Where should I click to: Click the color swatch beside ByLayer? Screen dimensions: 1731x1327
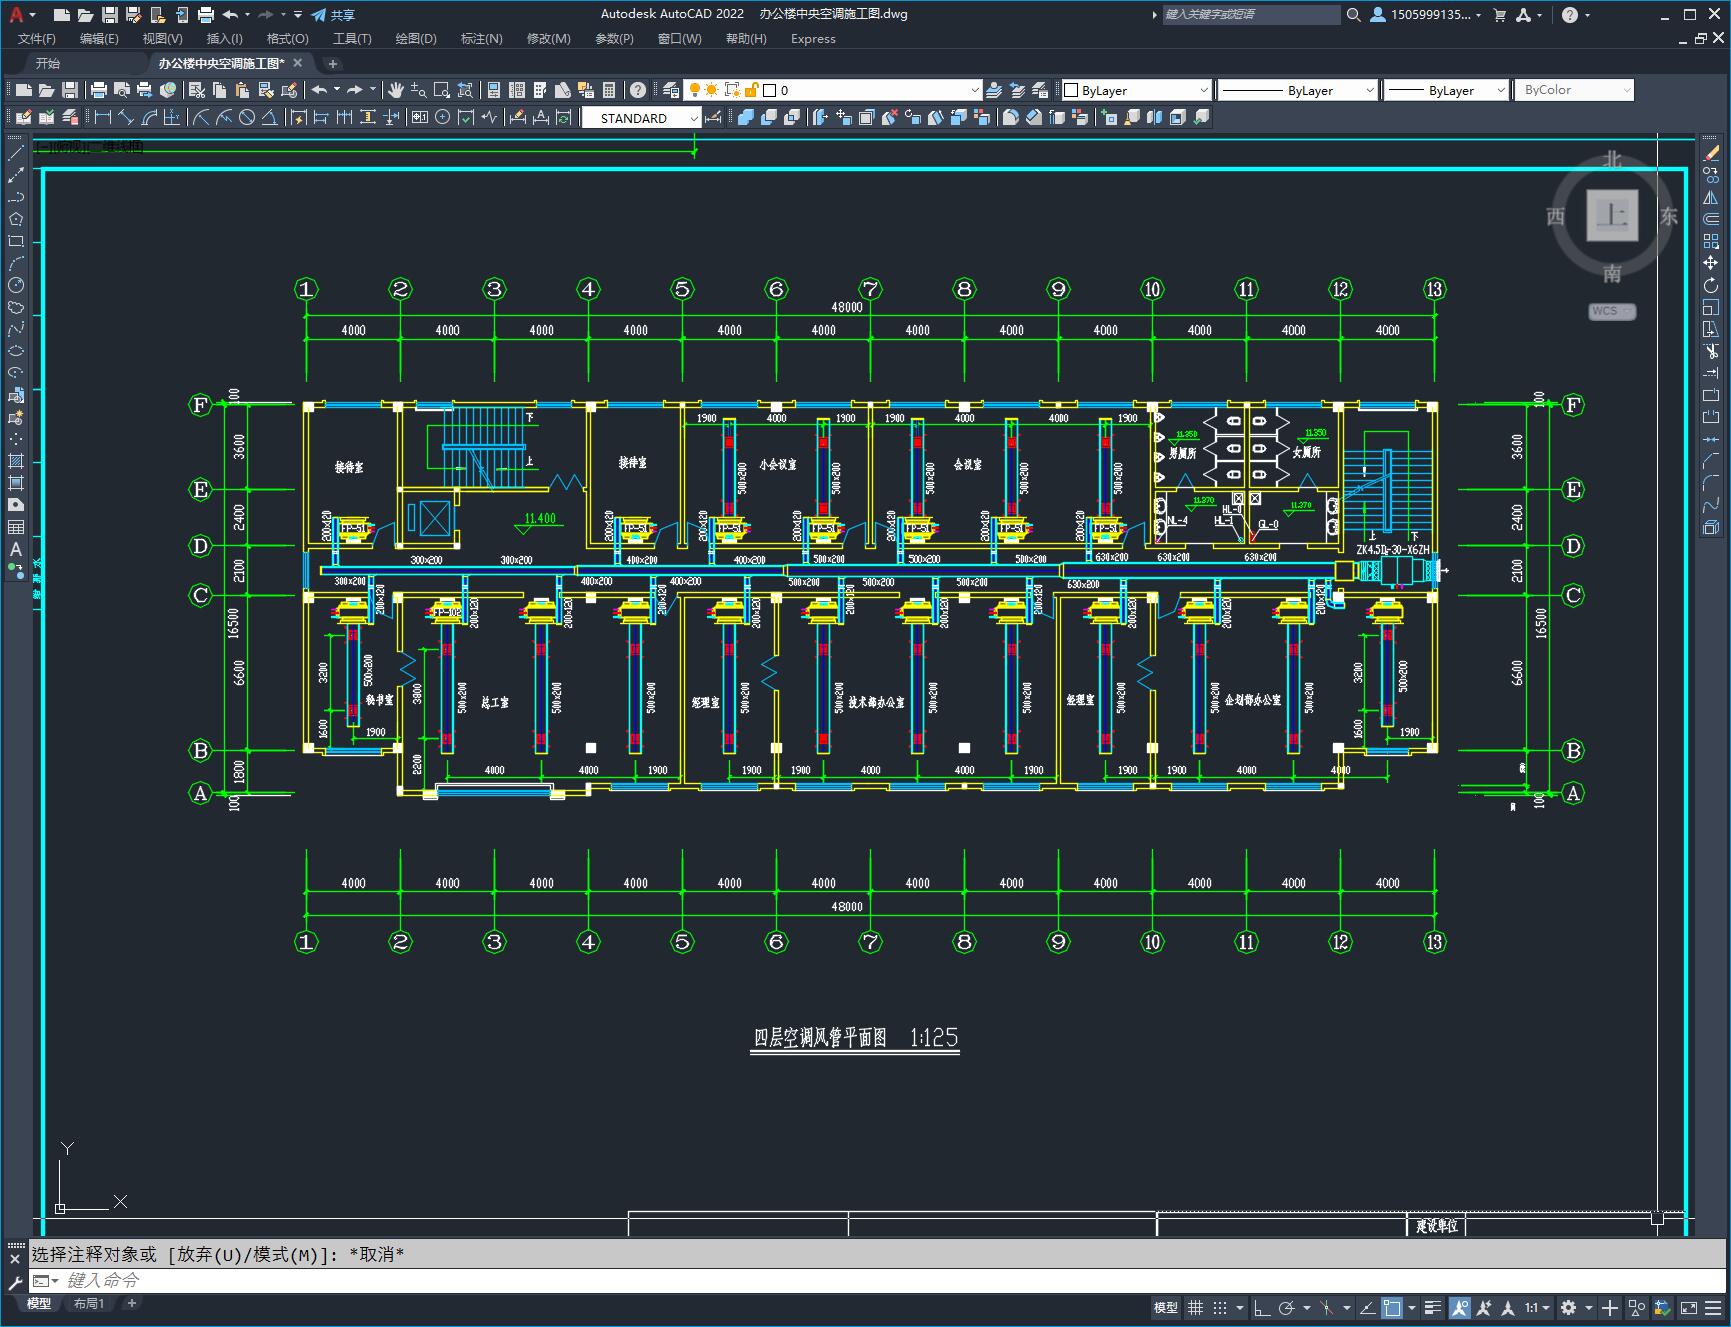[x=1071, y=90]
